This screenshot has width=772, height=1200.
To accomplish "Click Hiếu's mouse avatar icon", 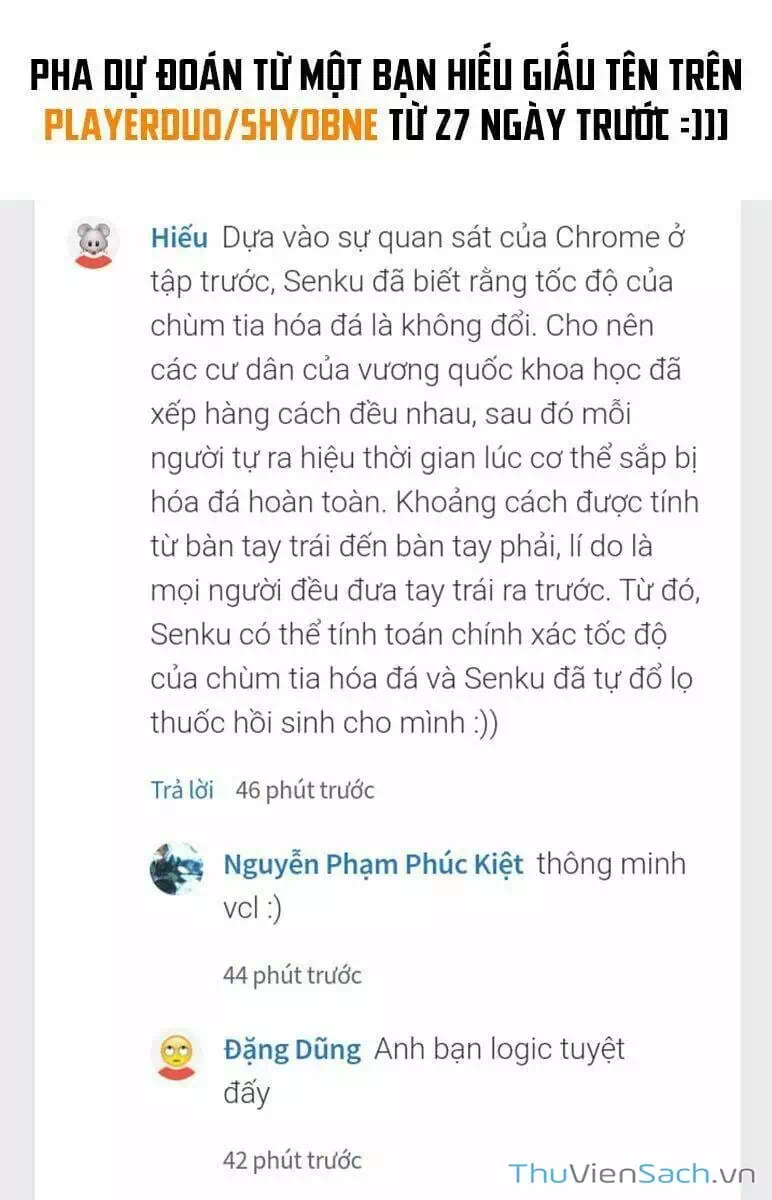I will coord(93,244).
